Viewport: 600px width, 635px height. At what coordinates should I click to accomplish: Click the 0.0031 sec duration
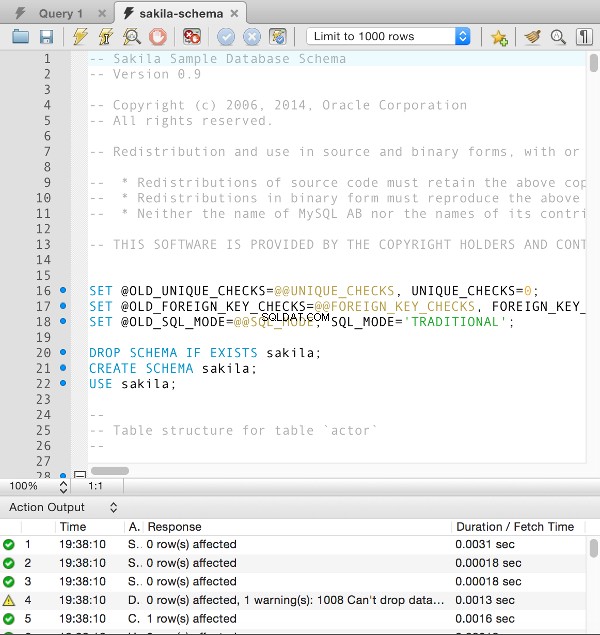pyautogui.click(x=485, y=544)
